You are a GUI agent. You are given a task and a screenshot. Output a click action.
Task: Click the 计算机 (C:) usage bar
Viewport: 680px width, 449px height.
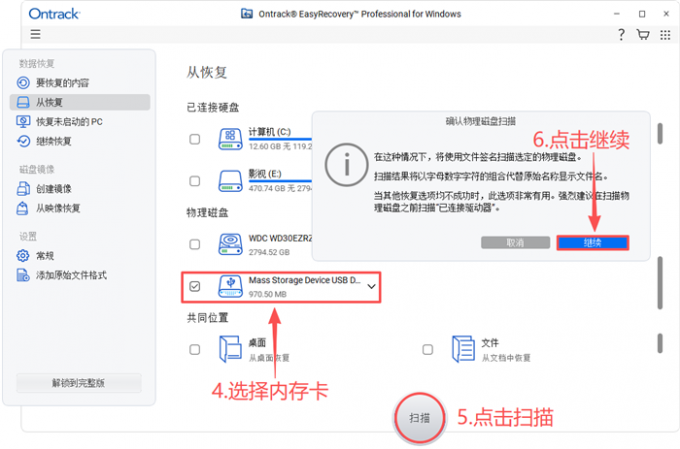pos(280,139)
